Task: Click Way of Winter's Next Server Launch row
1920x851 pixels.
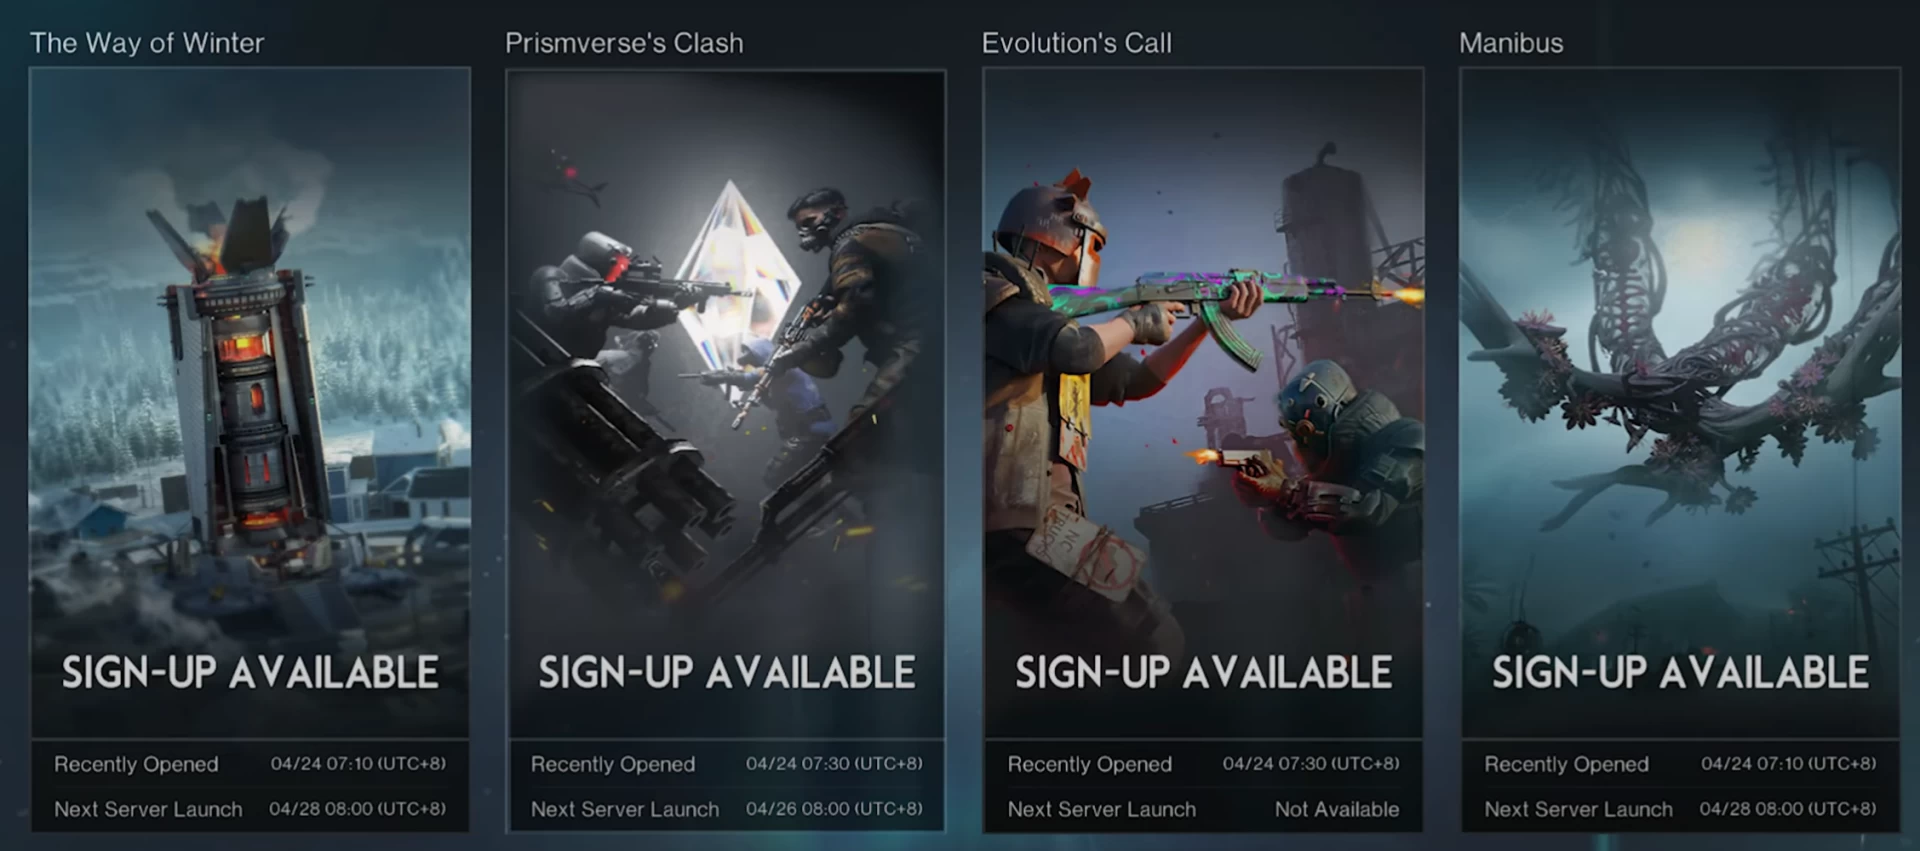Action: point(250,809)
